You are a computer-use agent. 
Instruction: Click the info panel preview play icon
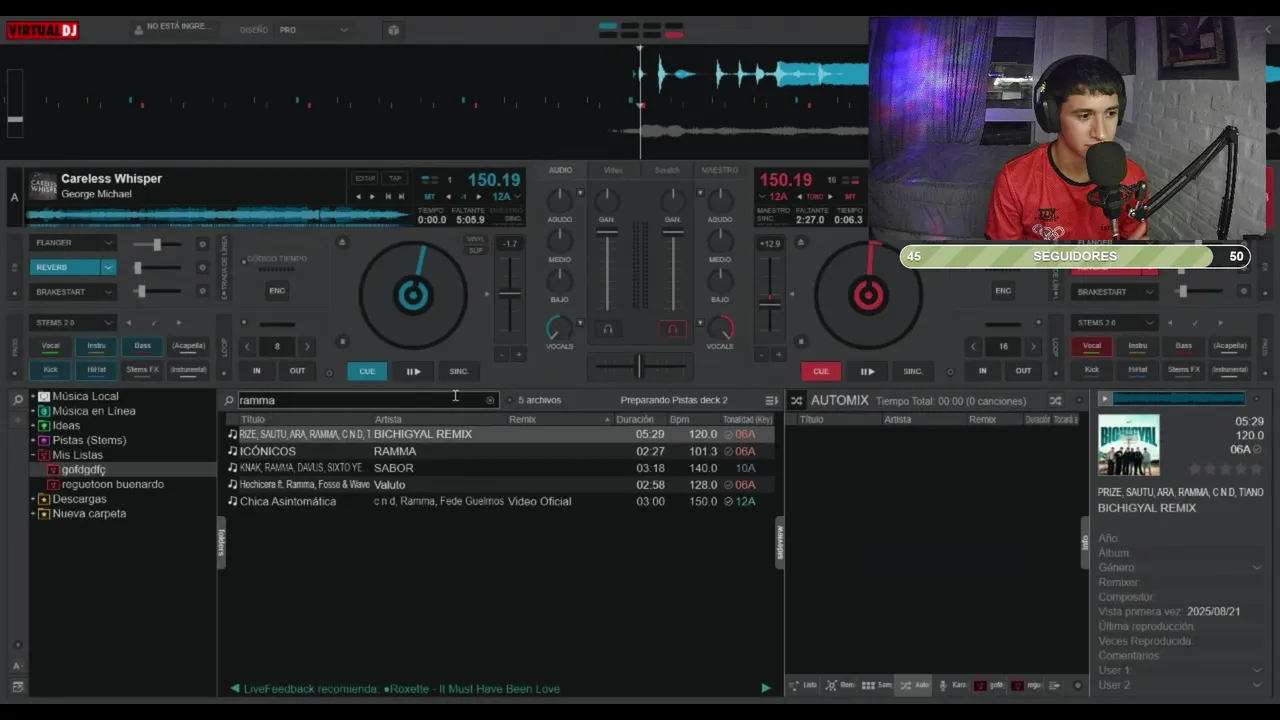[x=1105, y=399]
